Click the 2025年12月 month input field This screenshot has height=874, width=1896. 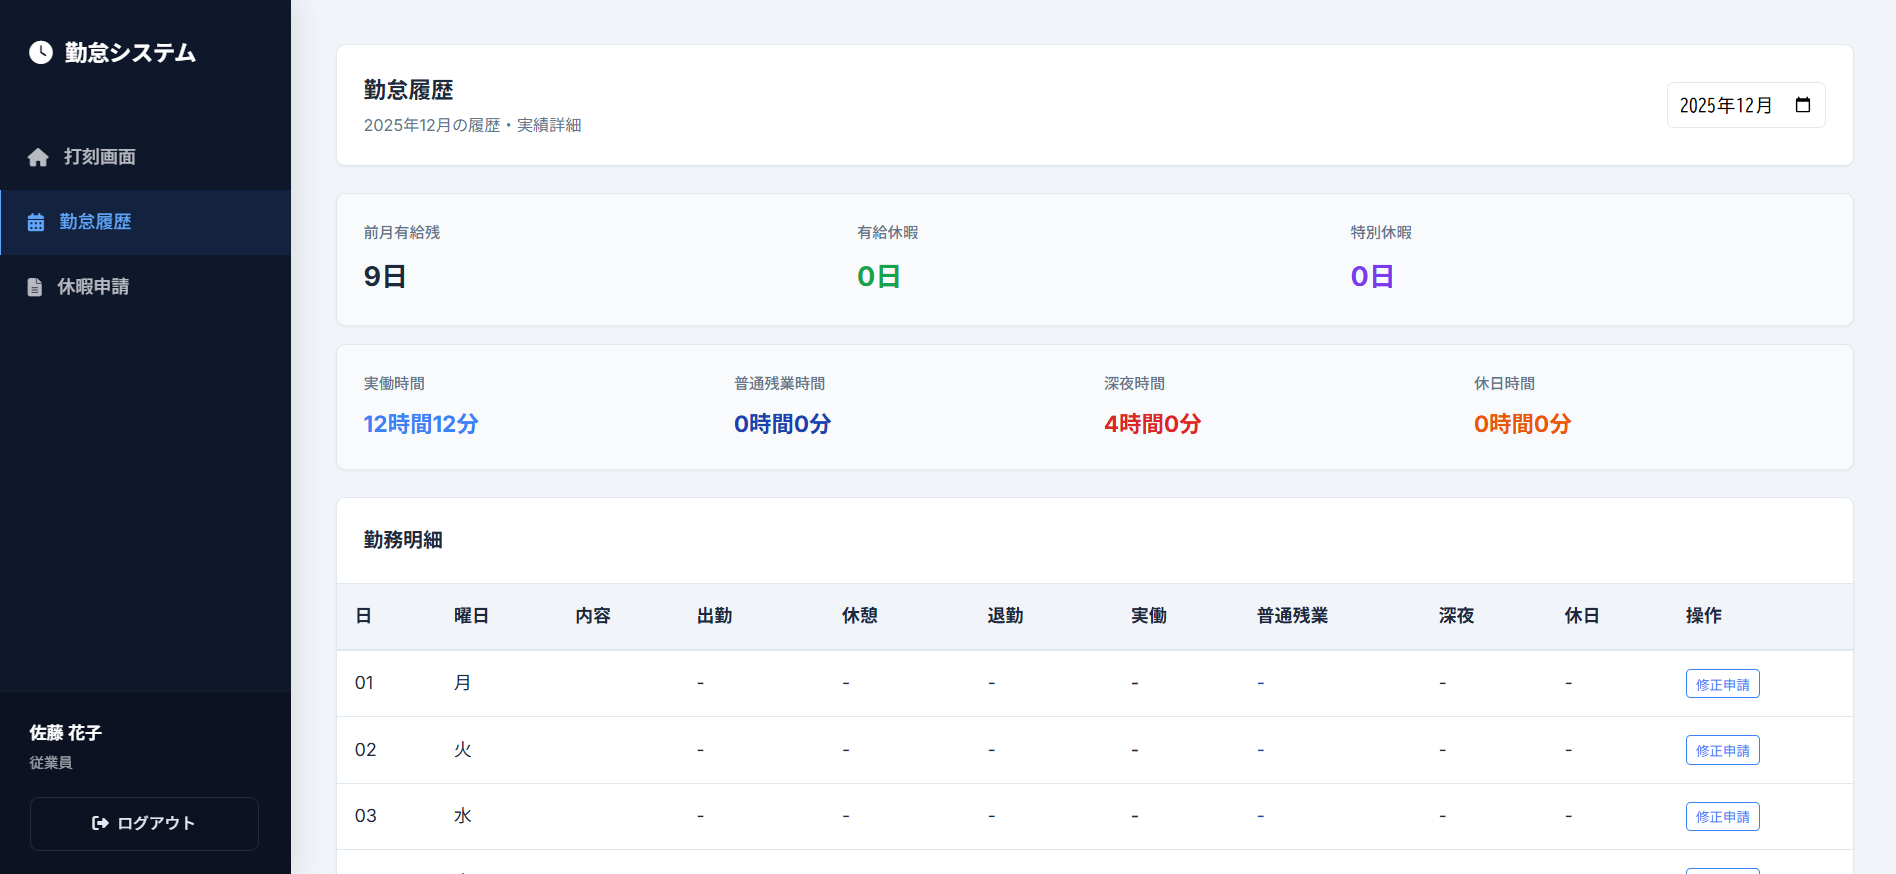(x=1726, y=105)
